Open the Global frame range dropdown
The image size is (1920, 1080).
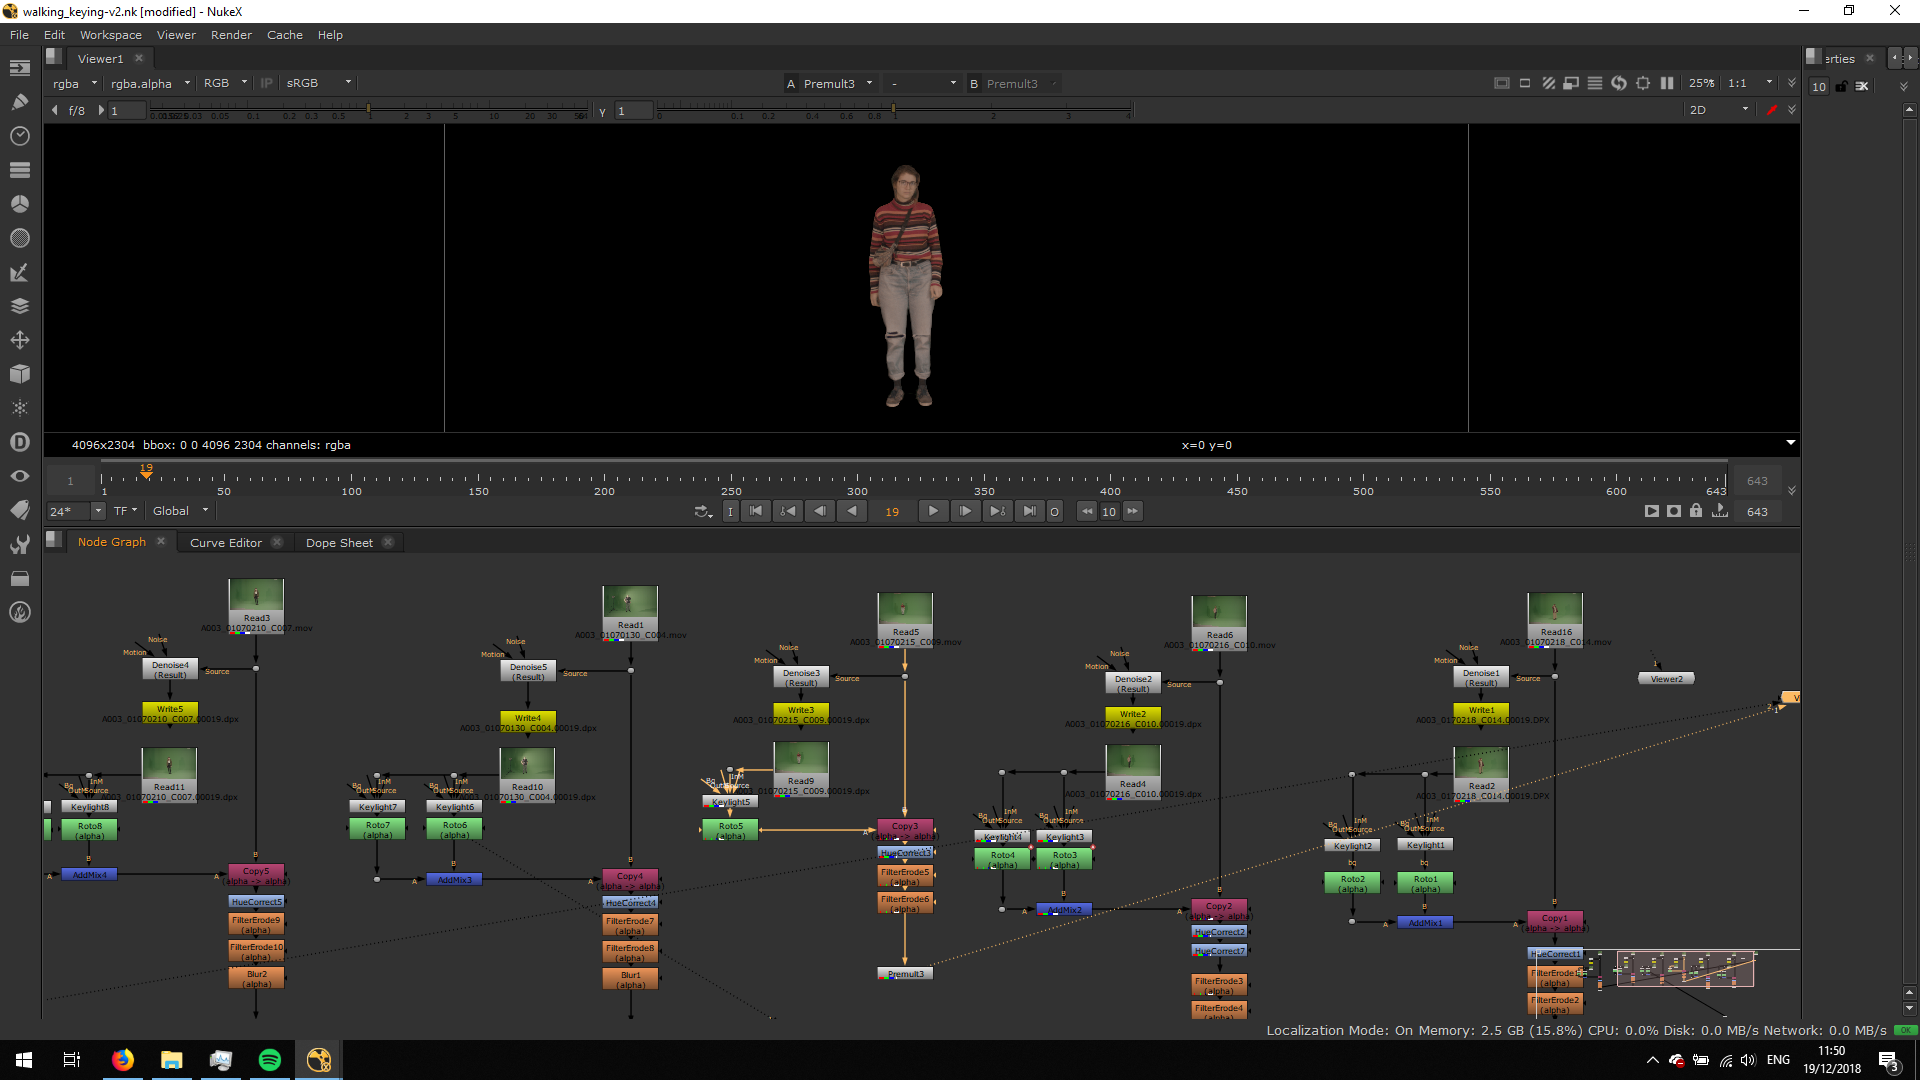pos(180,511)
